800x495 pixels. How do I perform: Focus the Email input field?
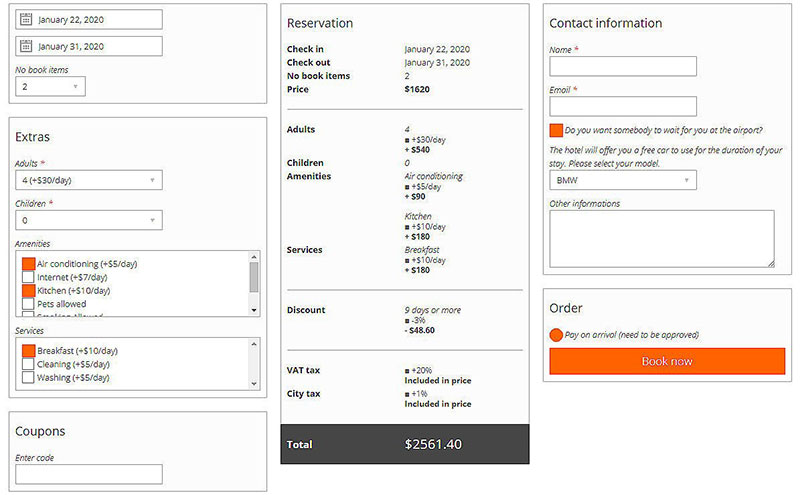(x=623, y=106)
